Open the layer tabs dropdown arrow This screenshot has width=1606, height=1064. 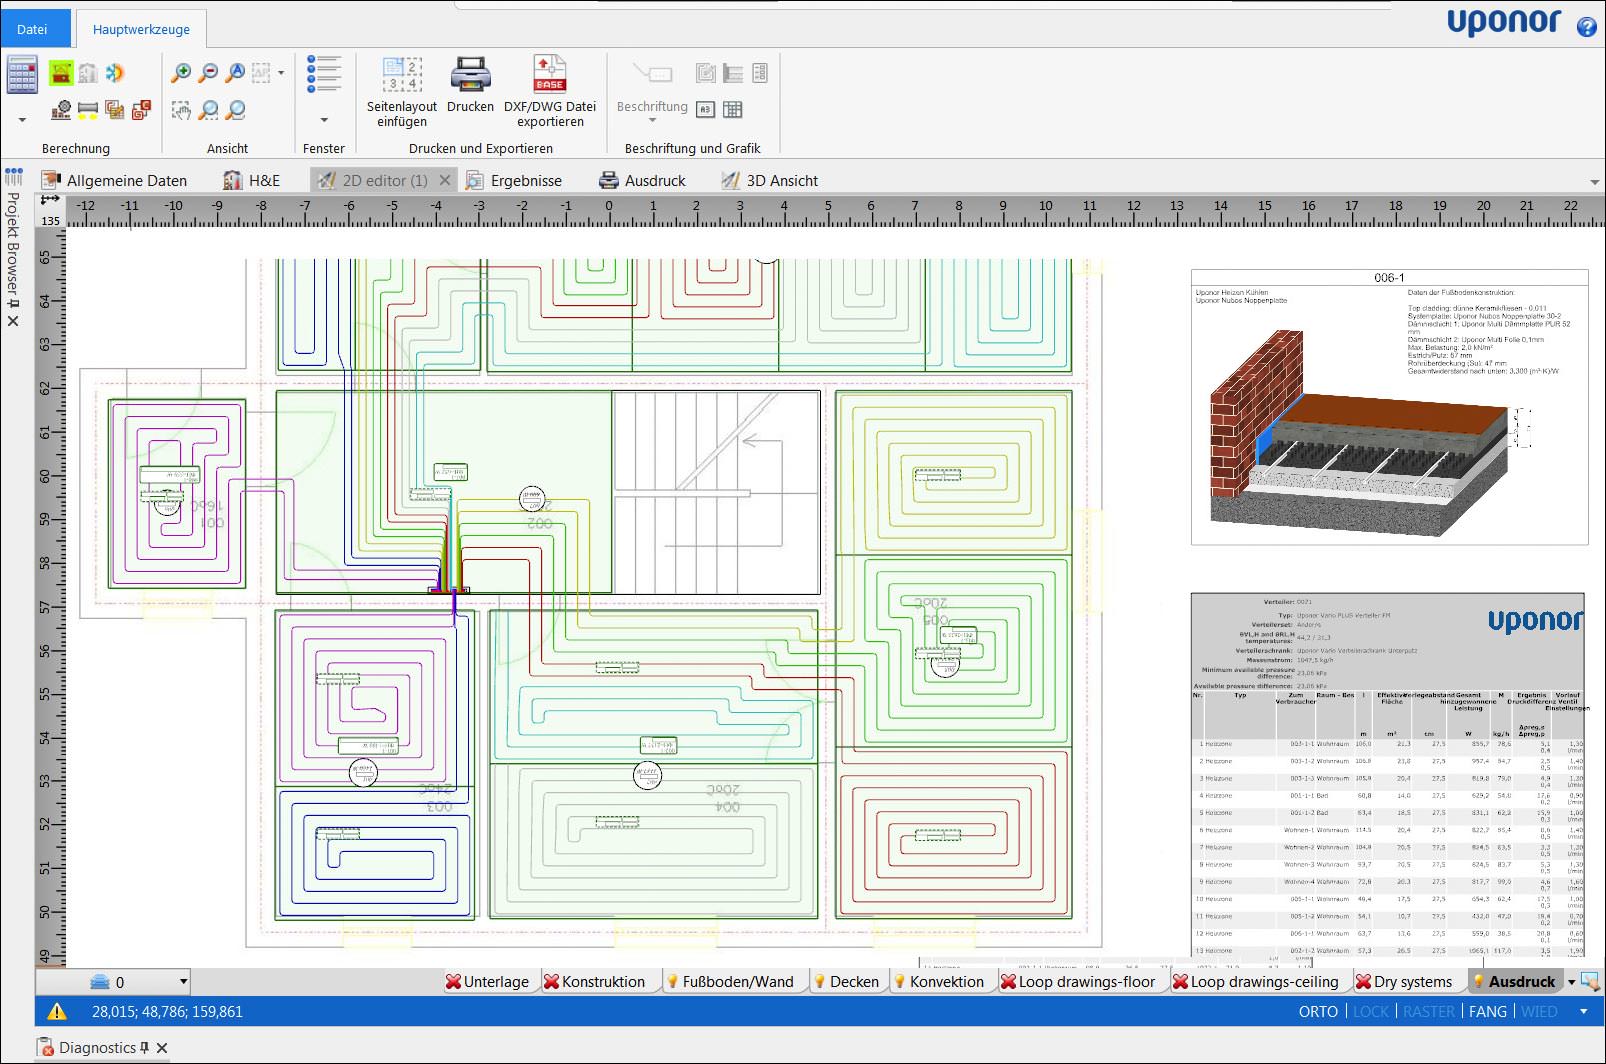(1571, 983)
